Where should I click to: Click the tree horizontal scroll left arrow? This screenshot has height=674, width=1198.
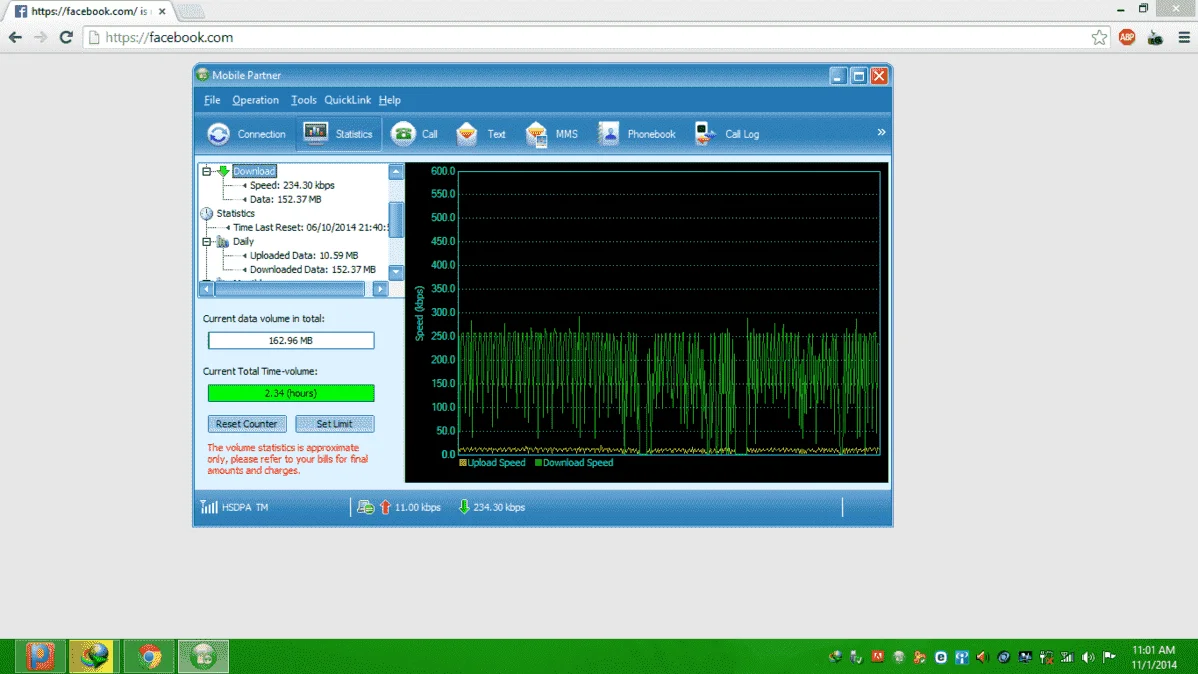[x=206, y=289]
